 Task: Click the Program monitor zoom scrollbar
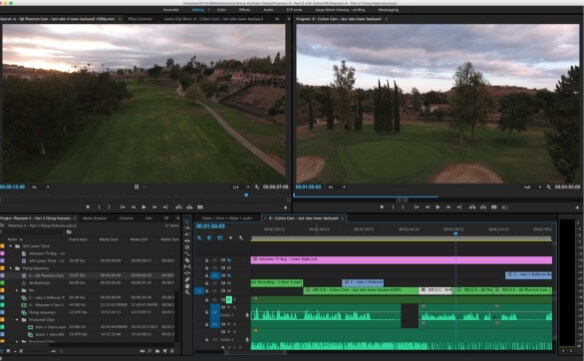tap(402, 200)
